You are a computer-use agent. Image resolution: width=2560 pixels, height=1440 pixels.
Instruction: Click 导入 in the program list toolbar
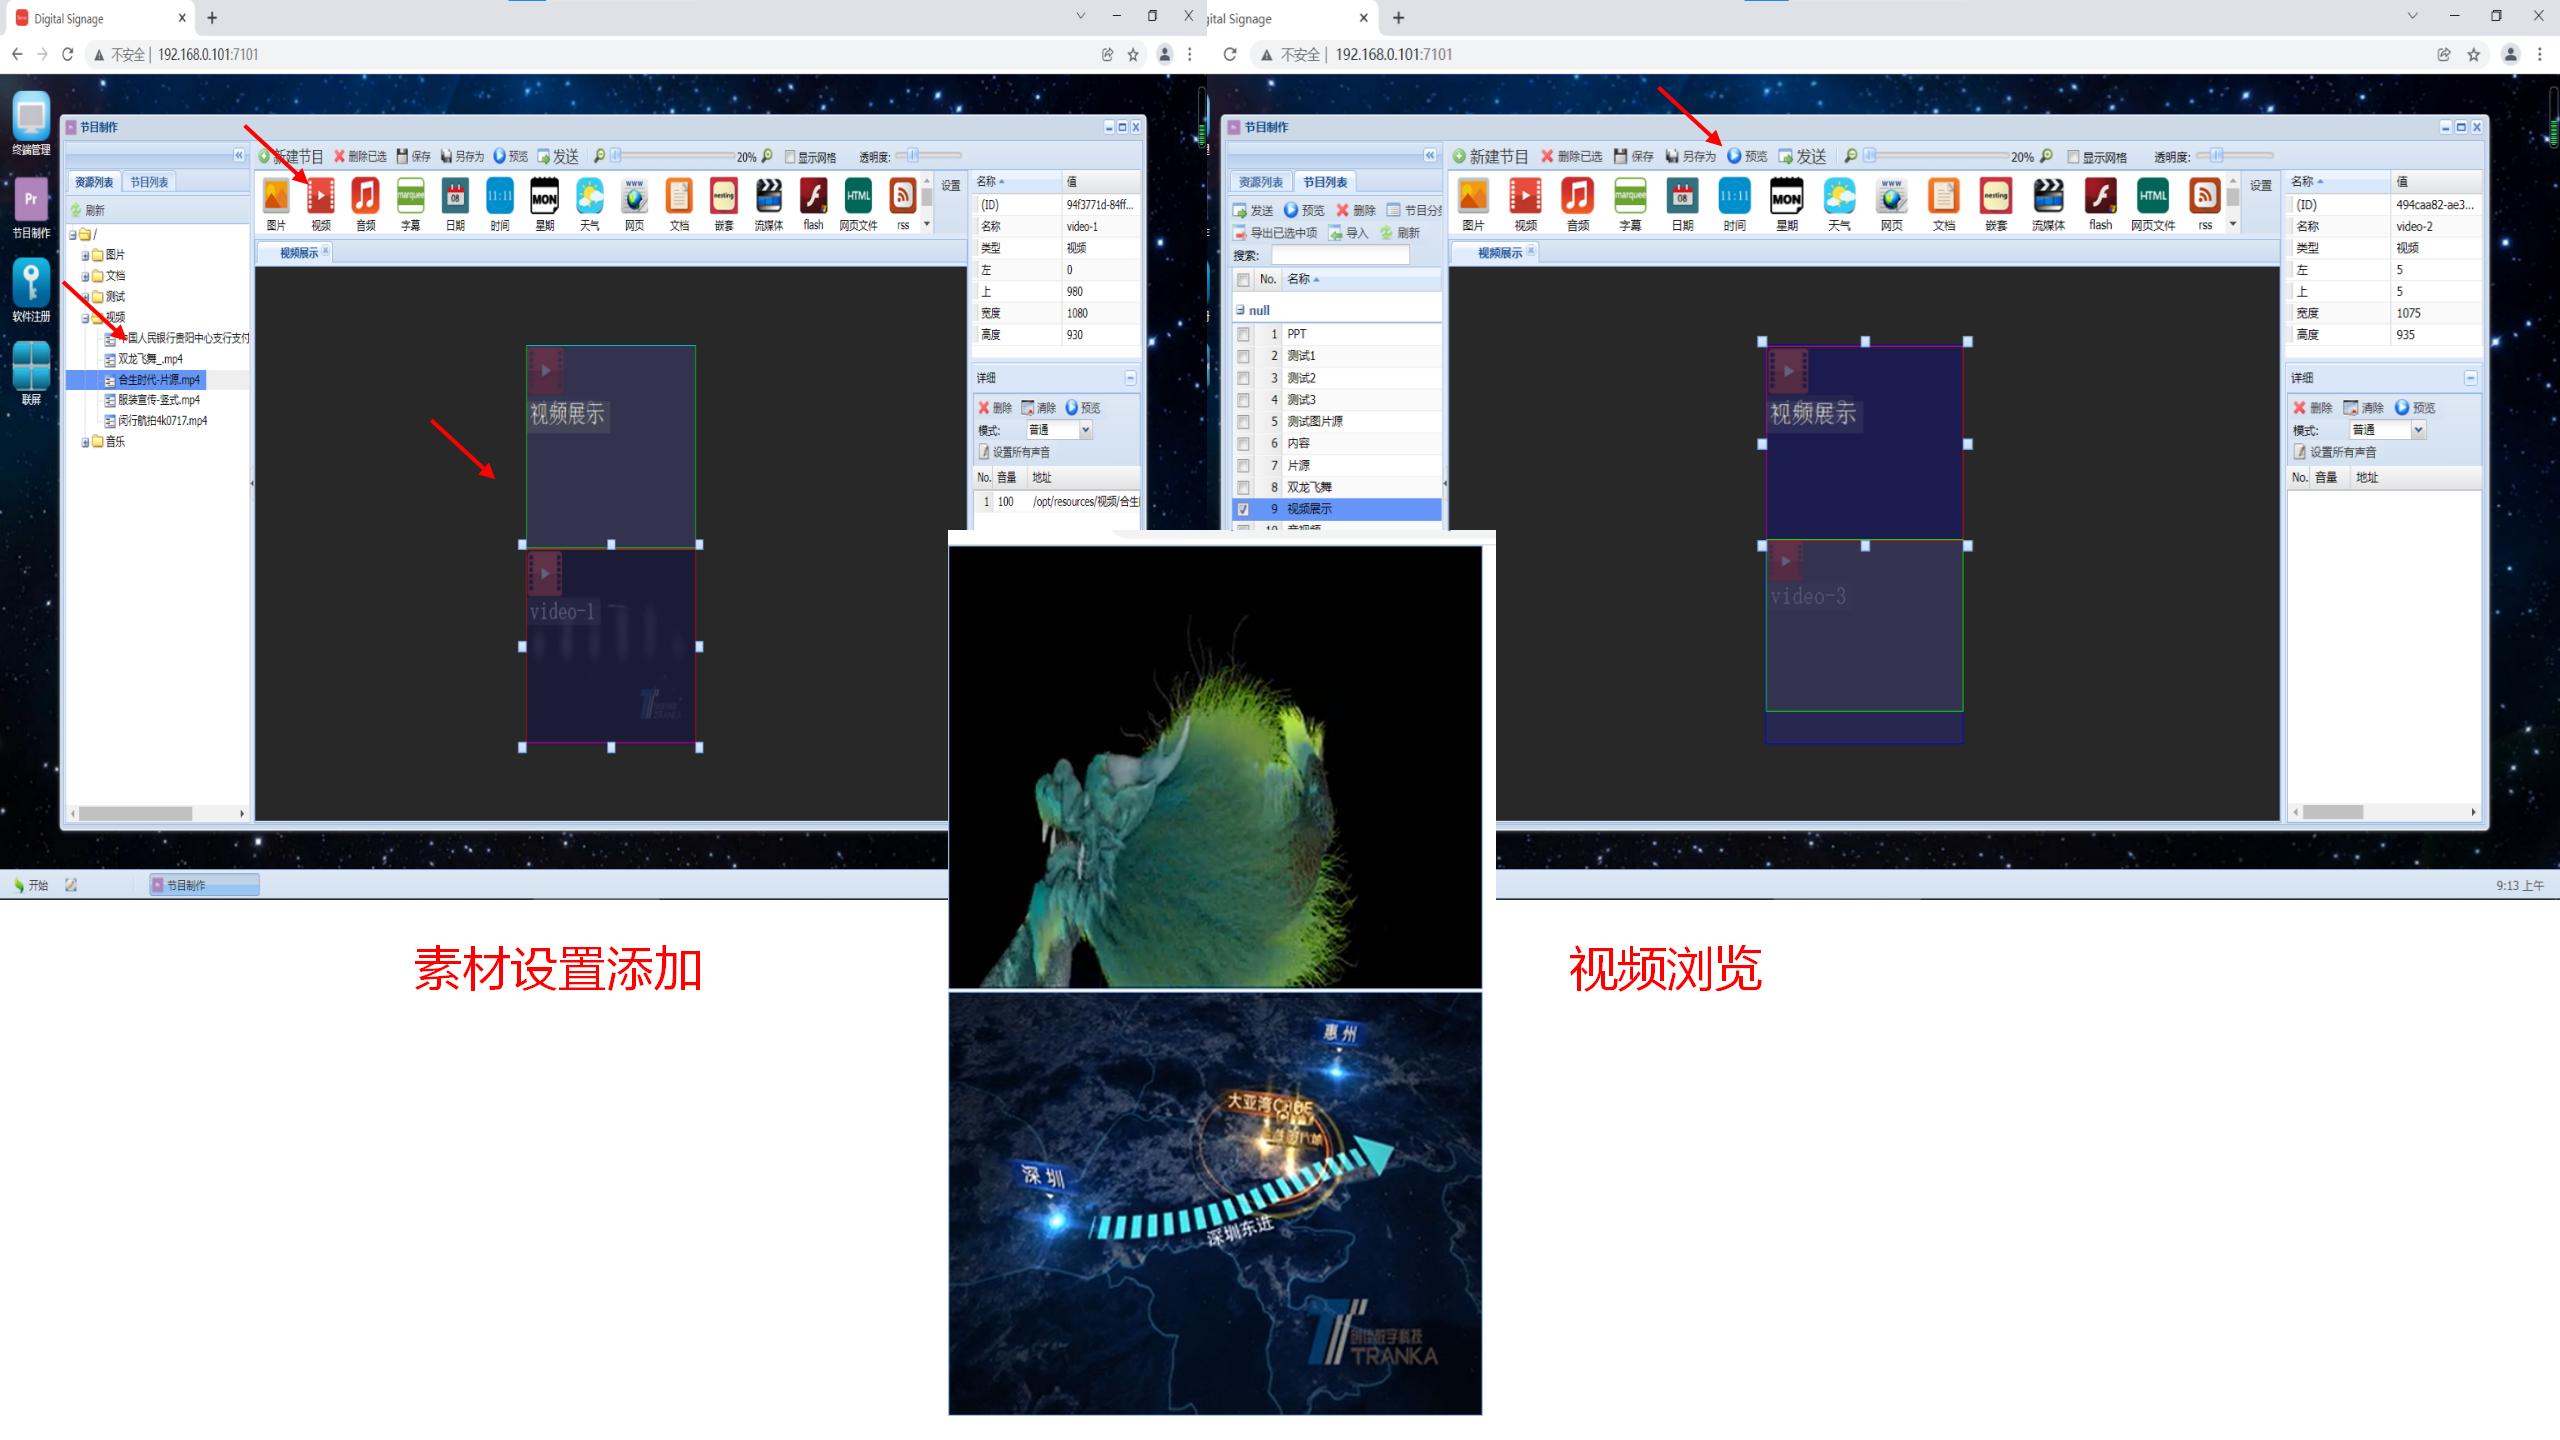click(1348, 232)
